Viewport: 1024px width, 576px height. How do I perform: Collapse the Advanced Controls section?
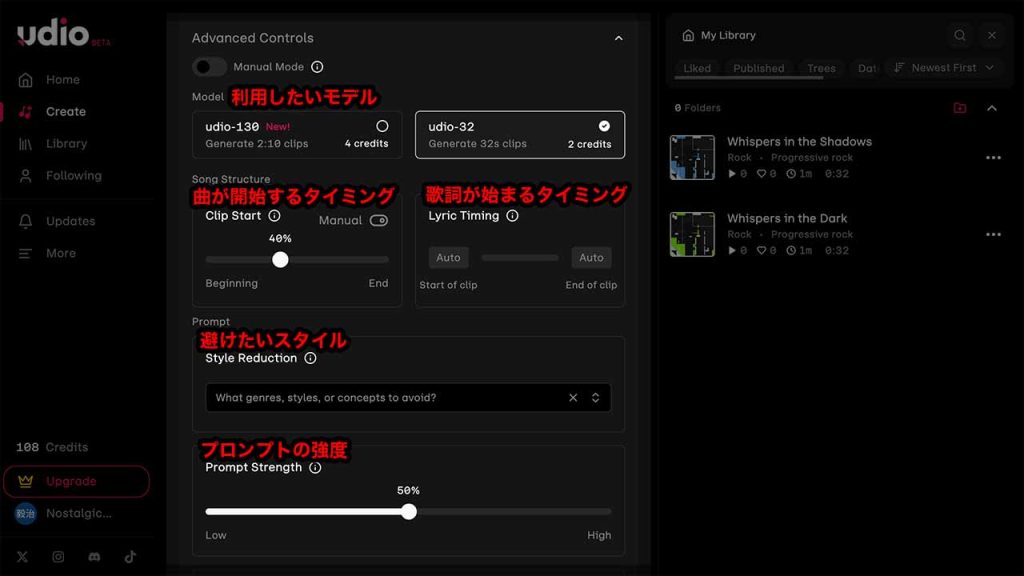click(618, 39)
